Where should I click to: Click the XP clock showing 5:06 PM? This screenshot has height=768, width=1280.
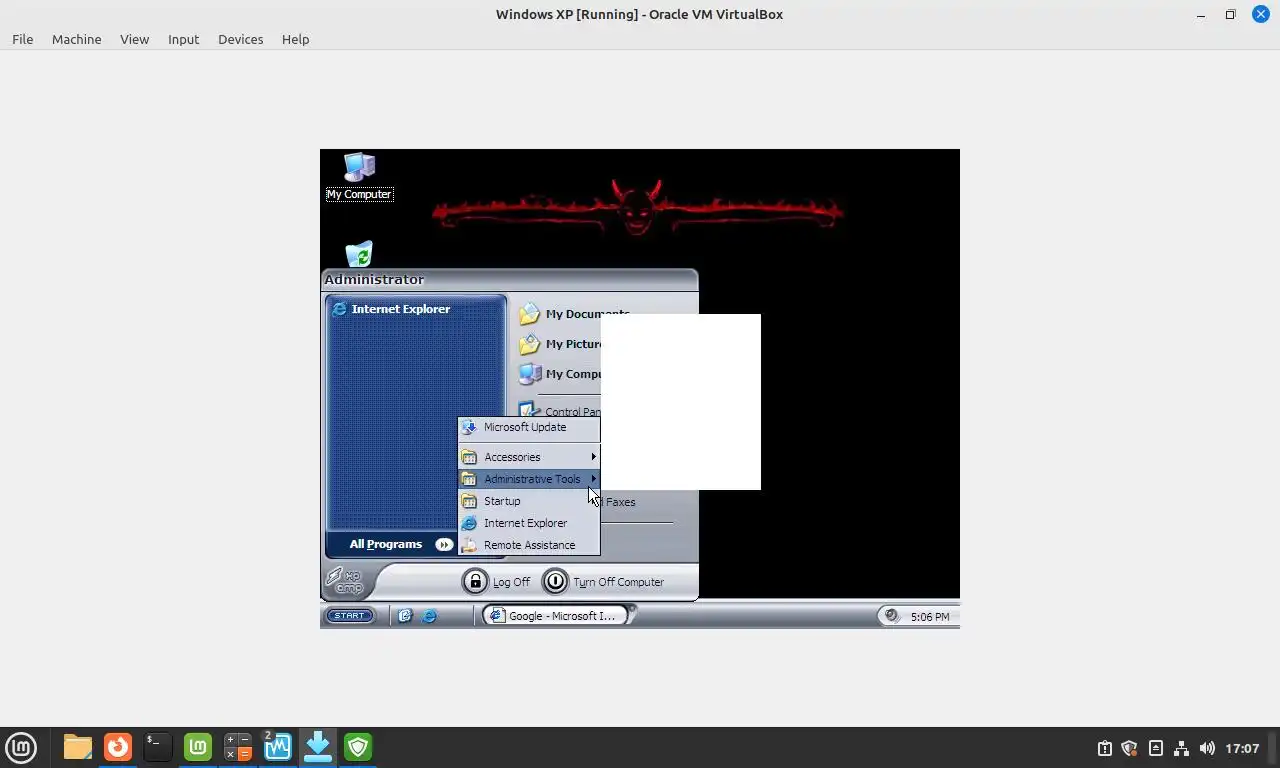[930, 617]
